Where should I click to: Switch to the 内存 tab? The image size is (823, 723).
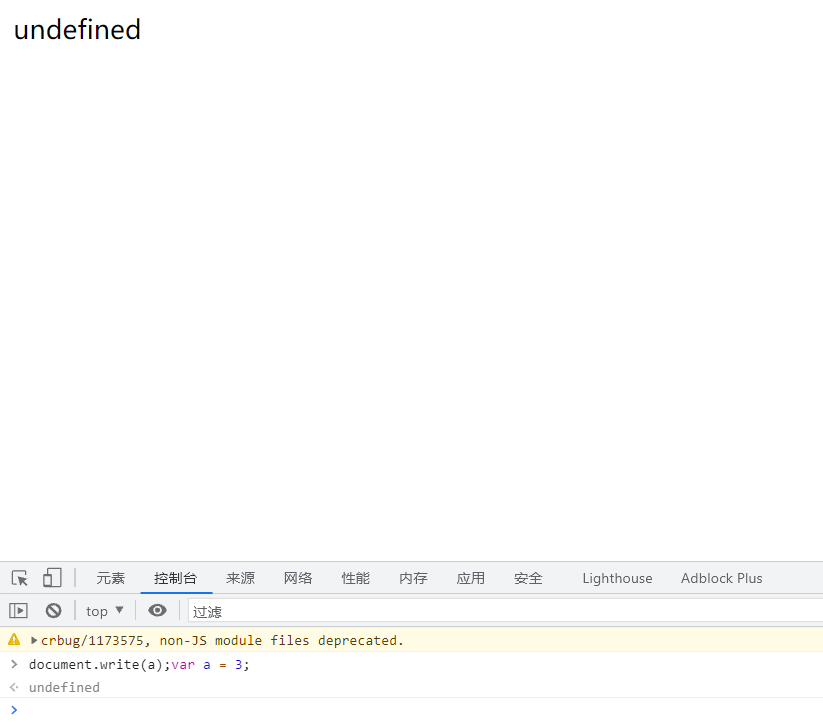413,578
